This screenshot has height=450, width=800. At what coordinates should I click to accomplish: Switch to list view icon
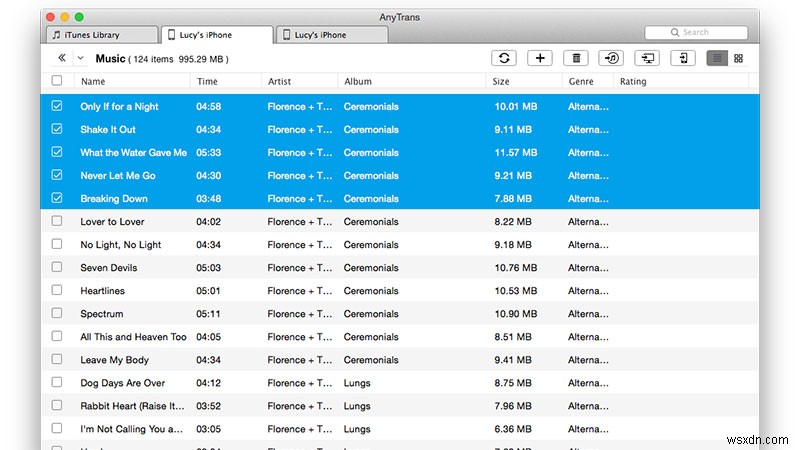click(x=717, y=58)
